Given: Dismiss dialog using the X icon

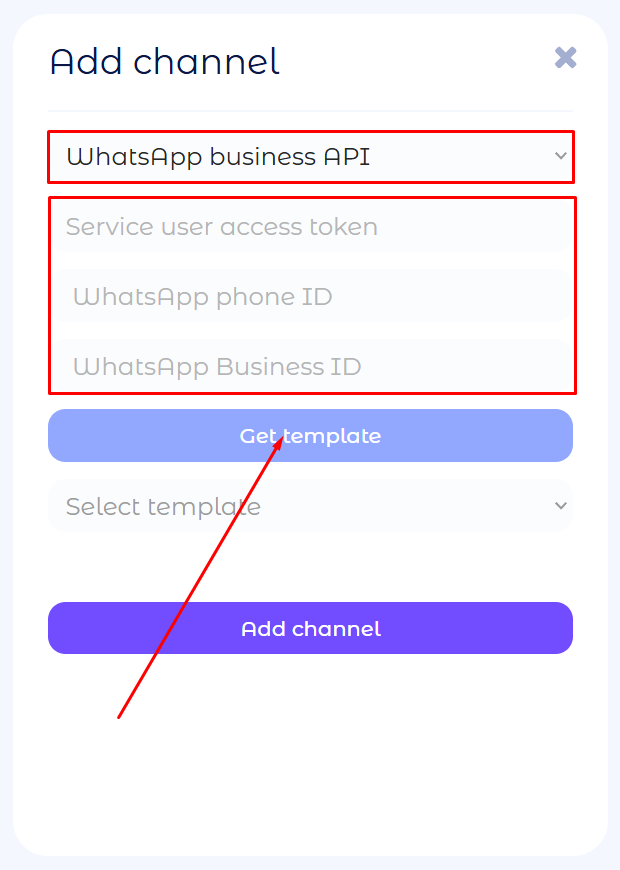Looking at the screenshot, I should click(565, 58).
